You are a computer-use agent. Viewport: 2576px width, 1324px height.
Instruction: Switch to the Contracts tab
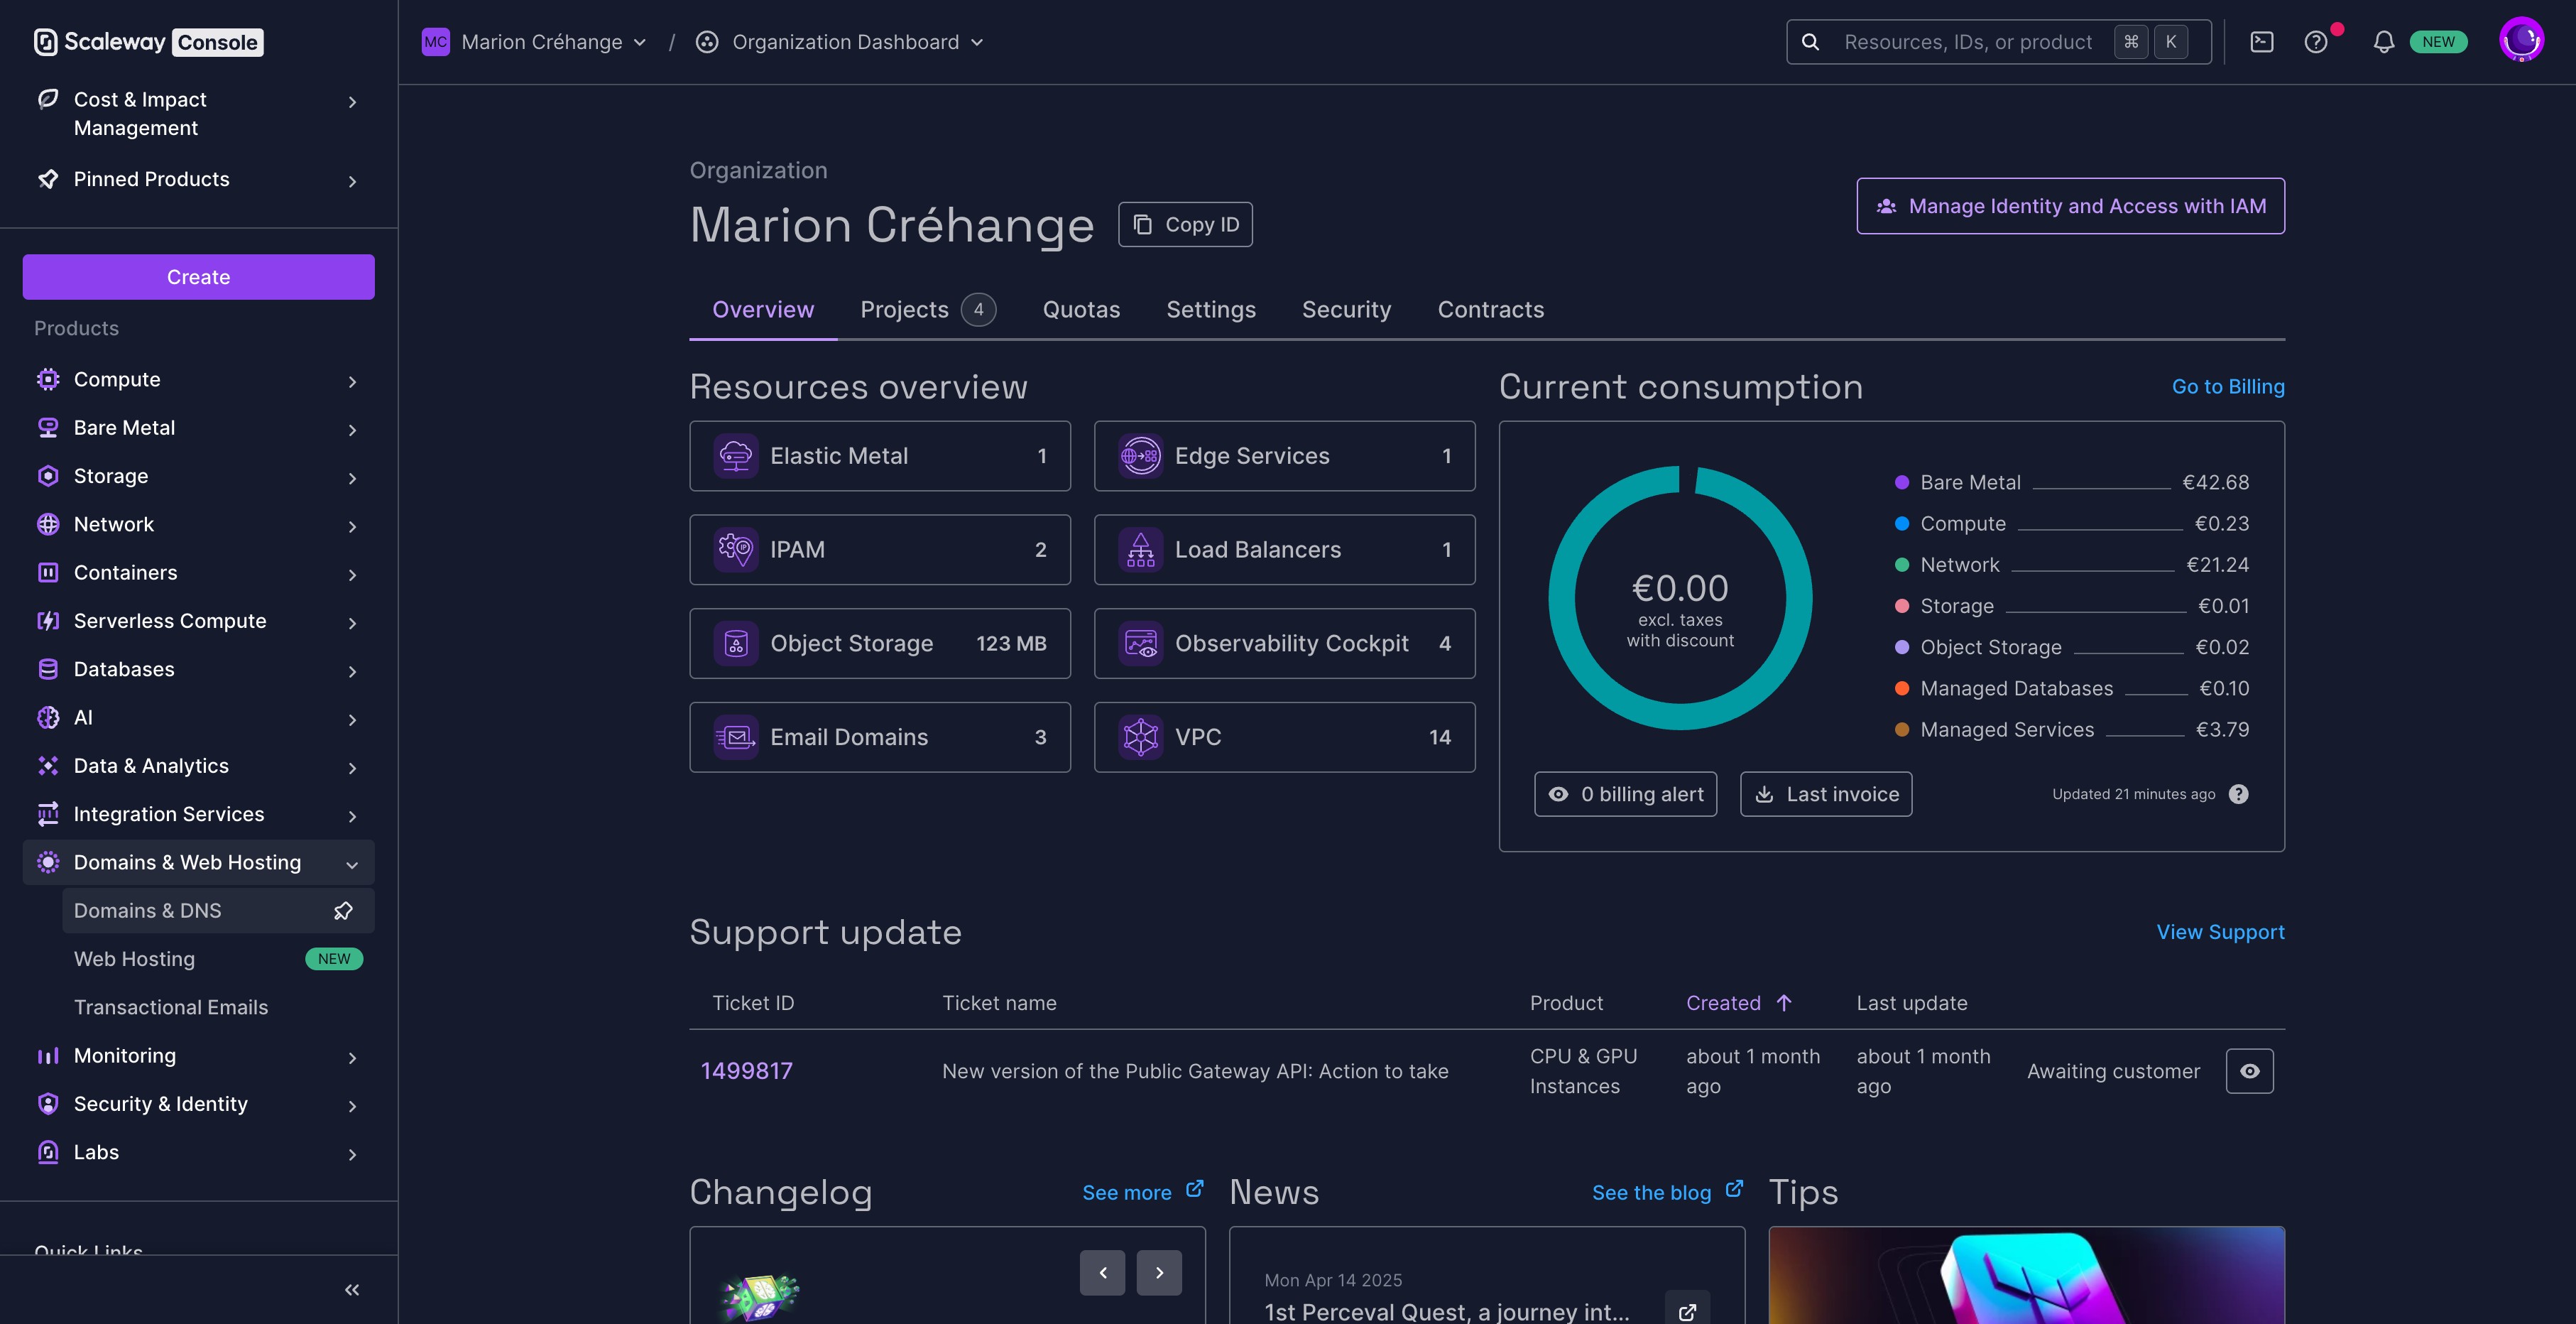[1490, 310]
